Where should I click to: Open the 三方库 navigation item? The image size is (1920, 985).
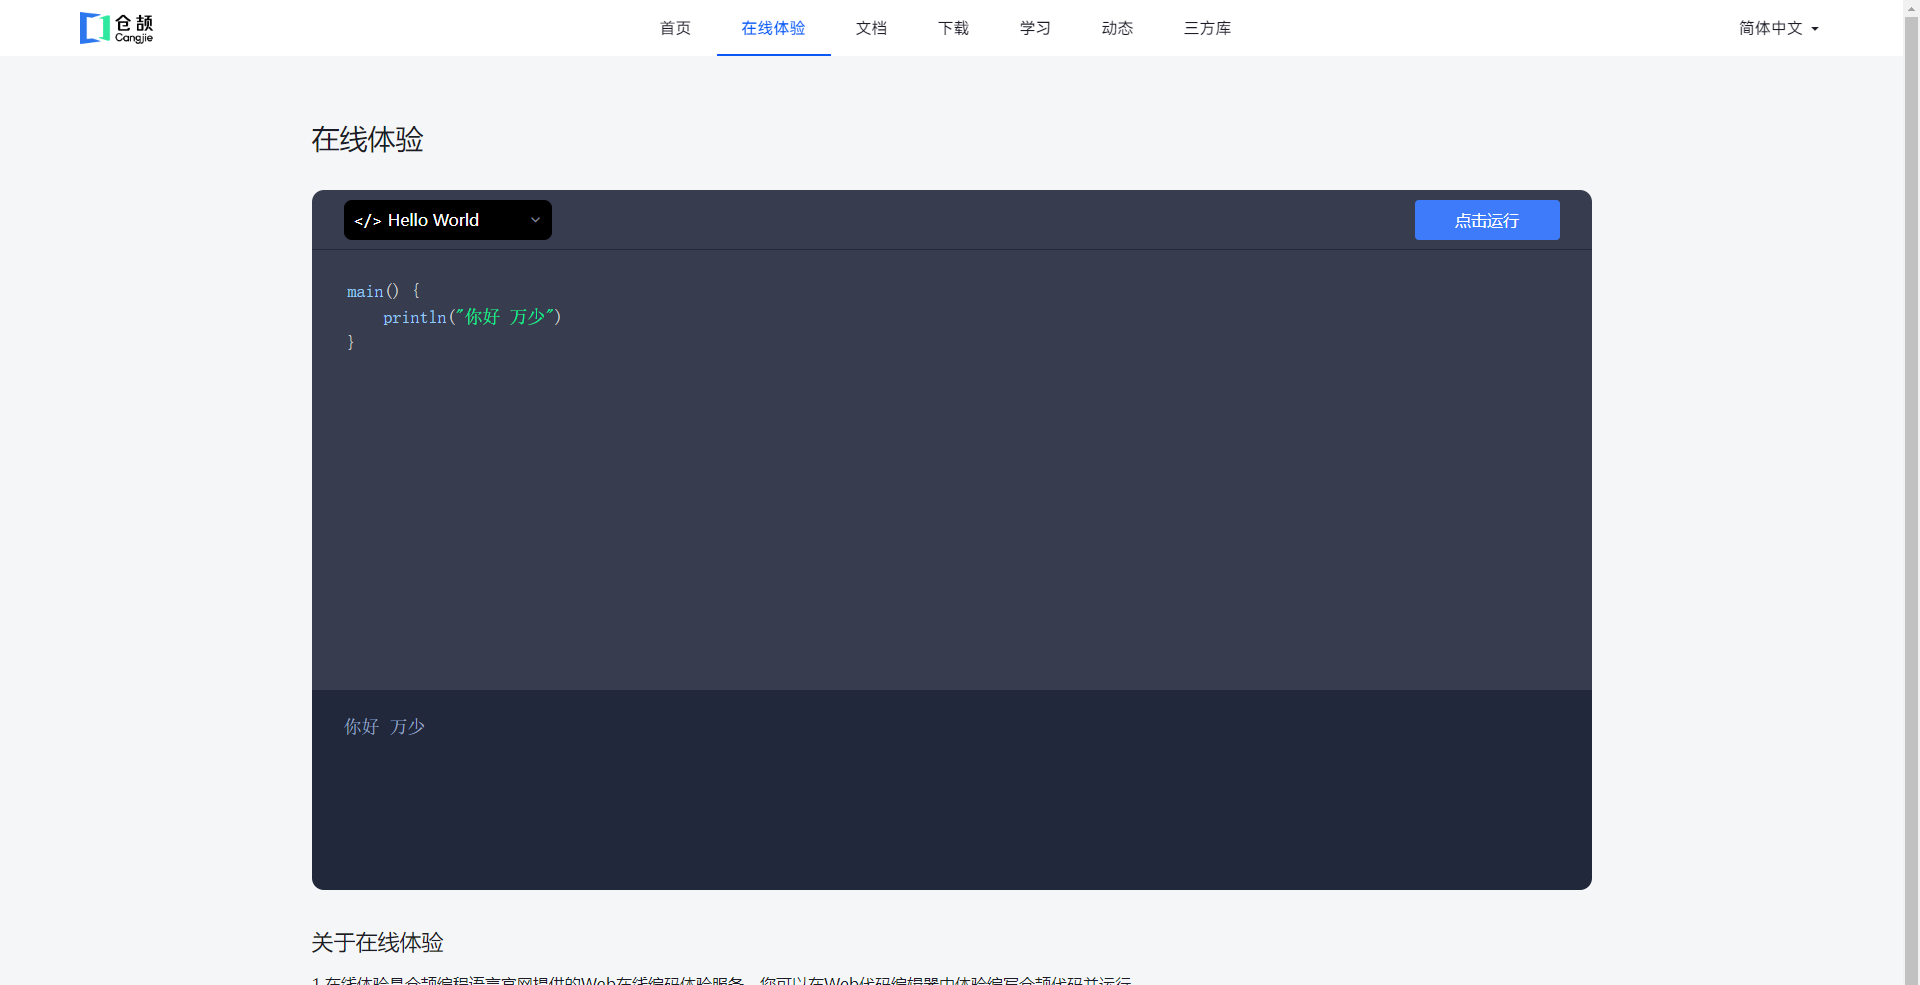pos(1207,28)
